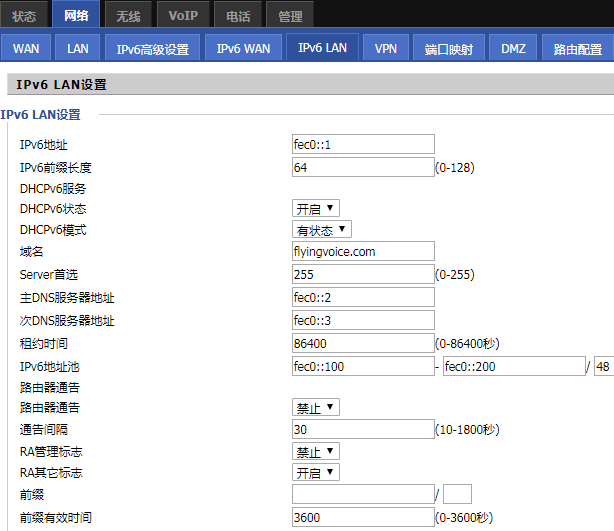Select the IPv6地址池 end address field

[513, 367]
